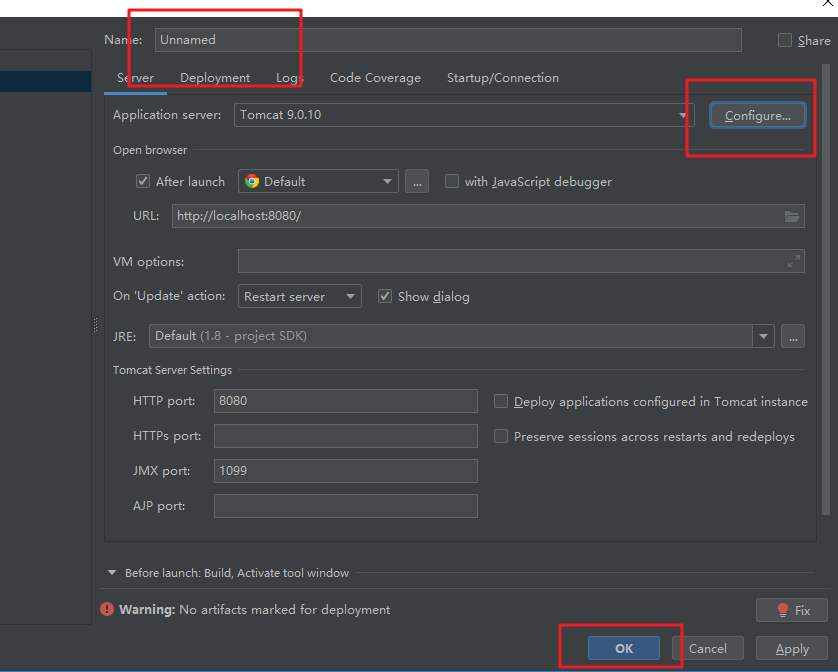Click the Name field containing Unnamed
The width and height of the screenshot is (838, 672).
pos(448,40)
